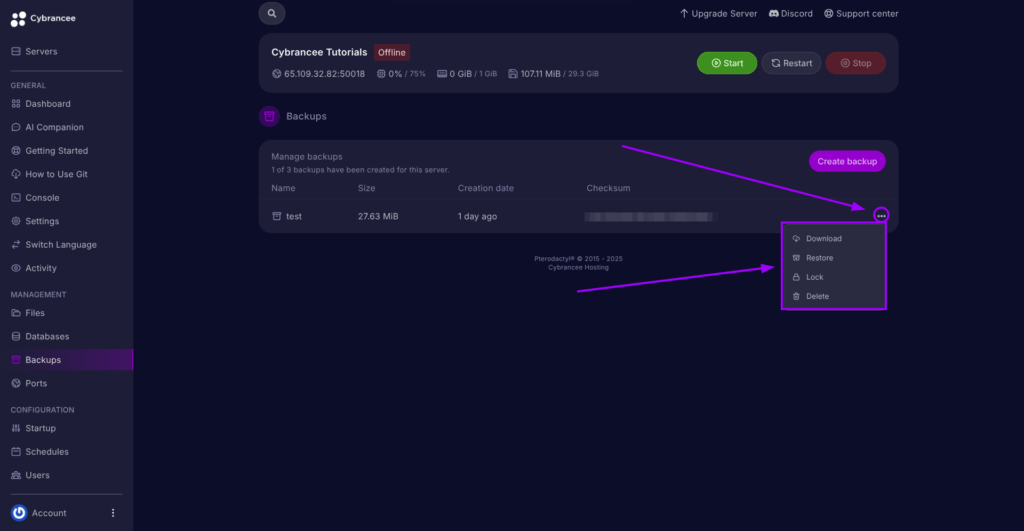
Task: Click the Backups heading archive icon
Action: (269, 116)
